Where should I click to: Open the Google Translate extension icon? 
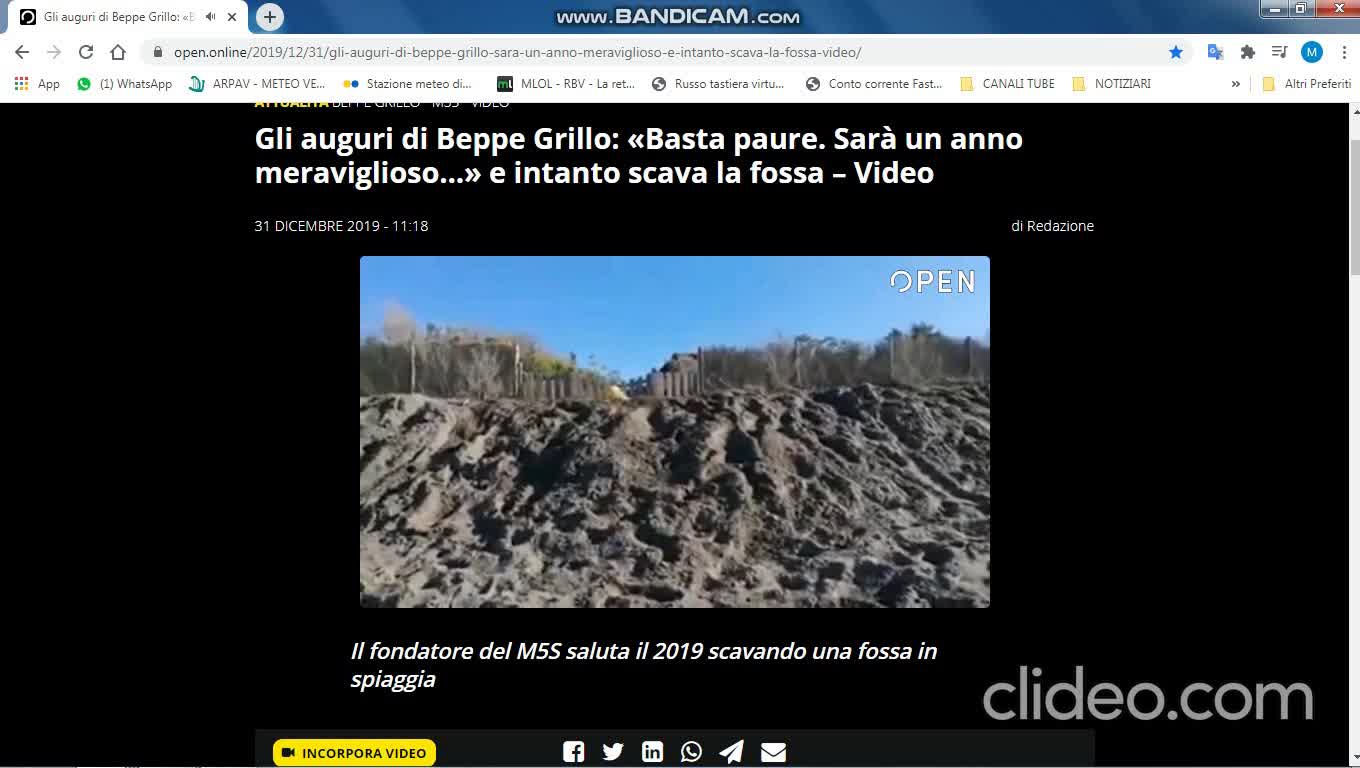(x=1215, y=52)
